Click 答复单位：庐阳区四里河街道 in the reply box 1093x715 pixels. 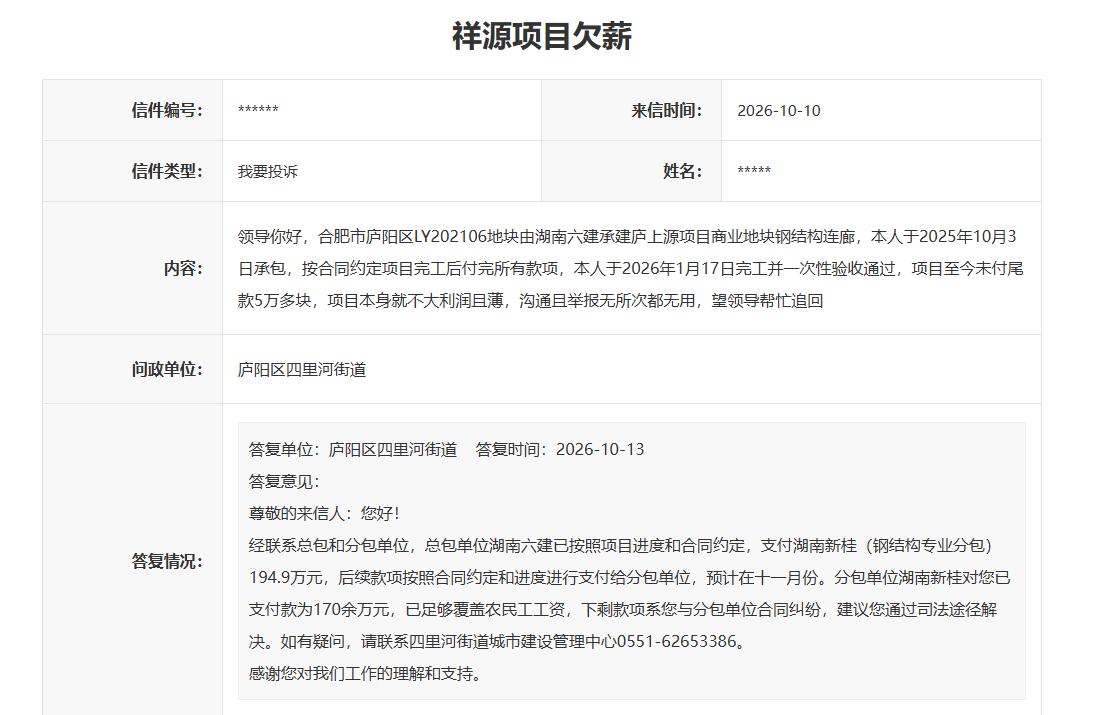tap(353, 449)
